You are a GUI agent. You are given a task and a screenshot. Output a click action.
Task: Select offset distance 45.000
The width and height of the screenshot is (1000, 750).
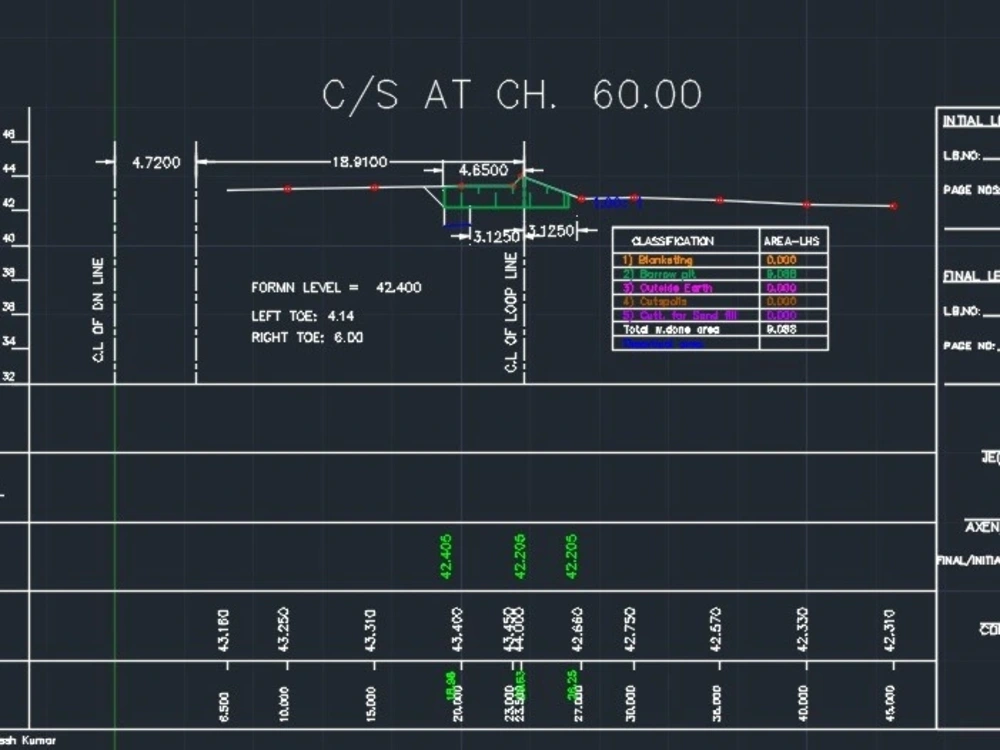click(x=890, y=703)
